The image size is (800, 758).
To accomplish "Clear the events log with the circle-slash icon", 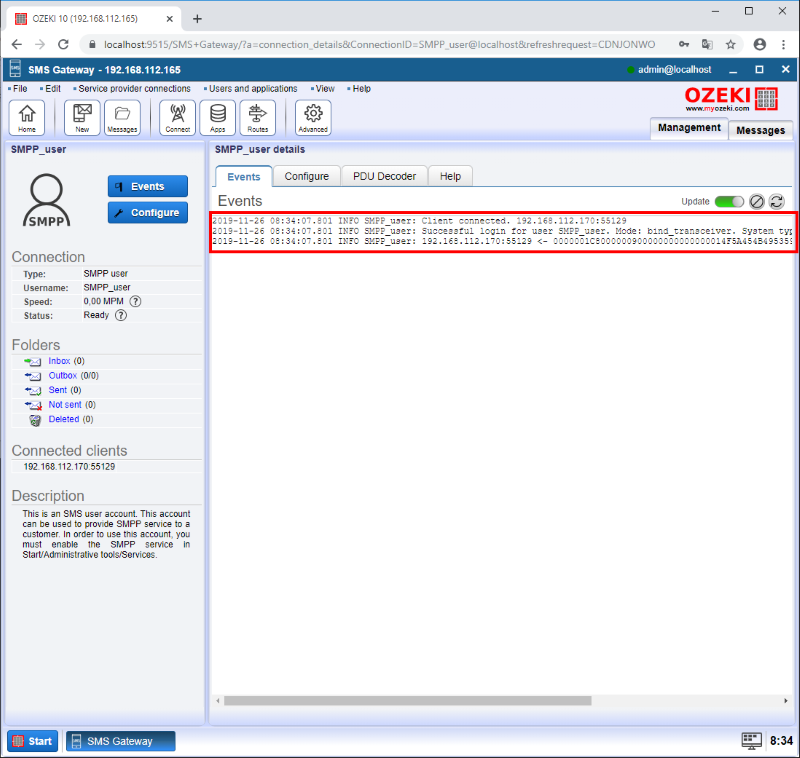I will click(757, 201).
